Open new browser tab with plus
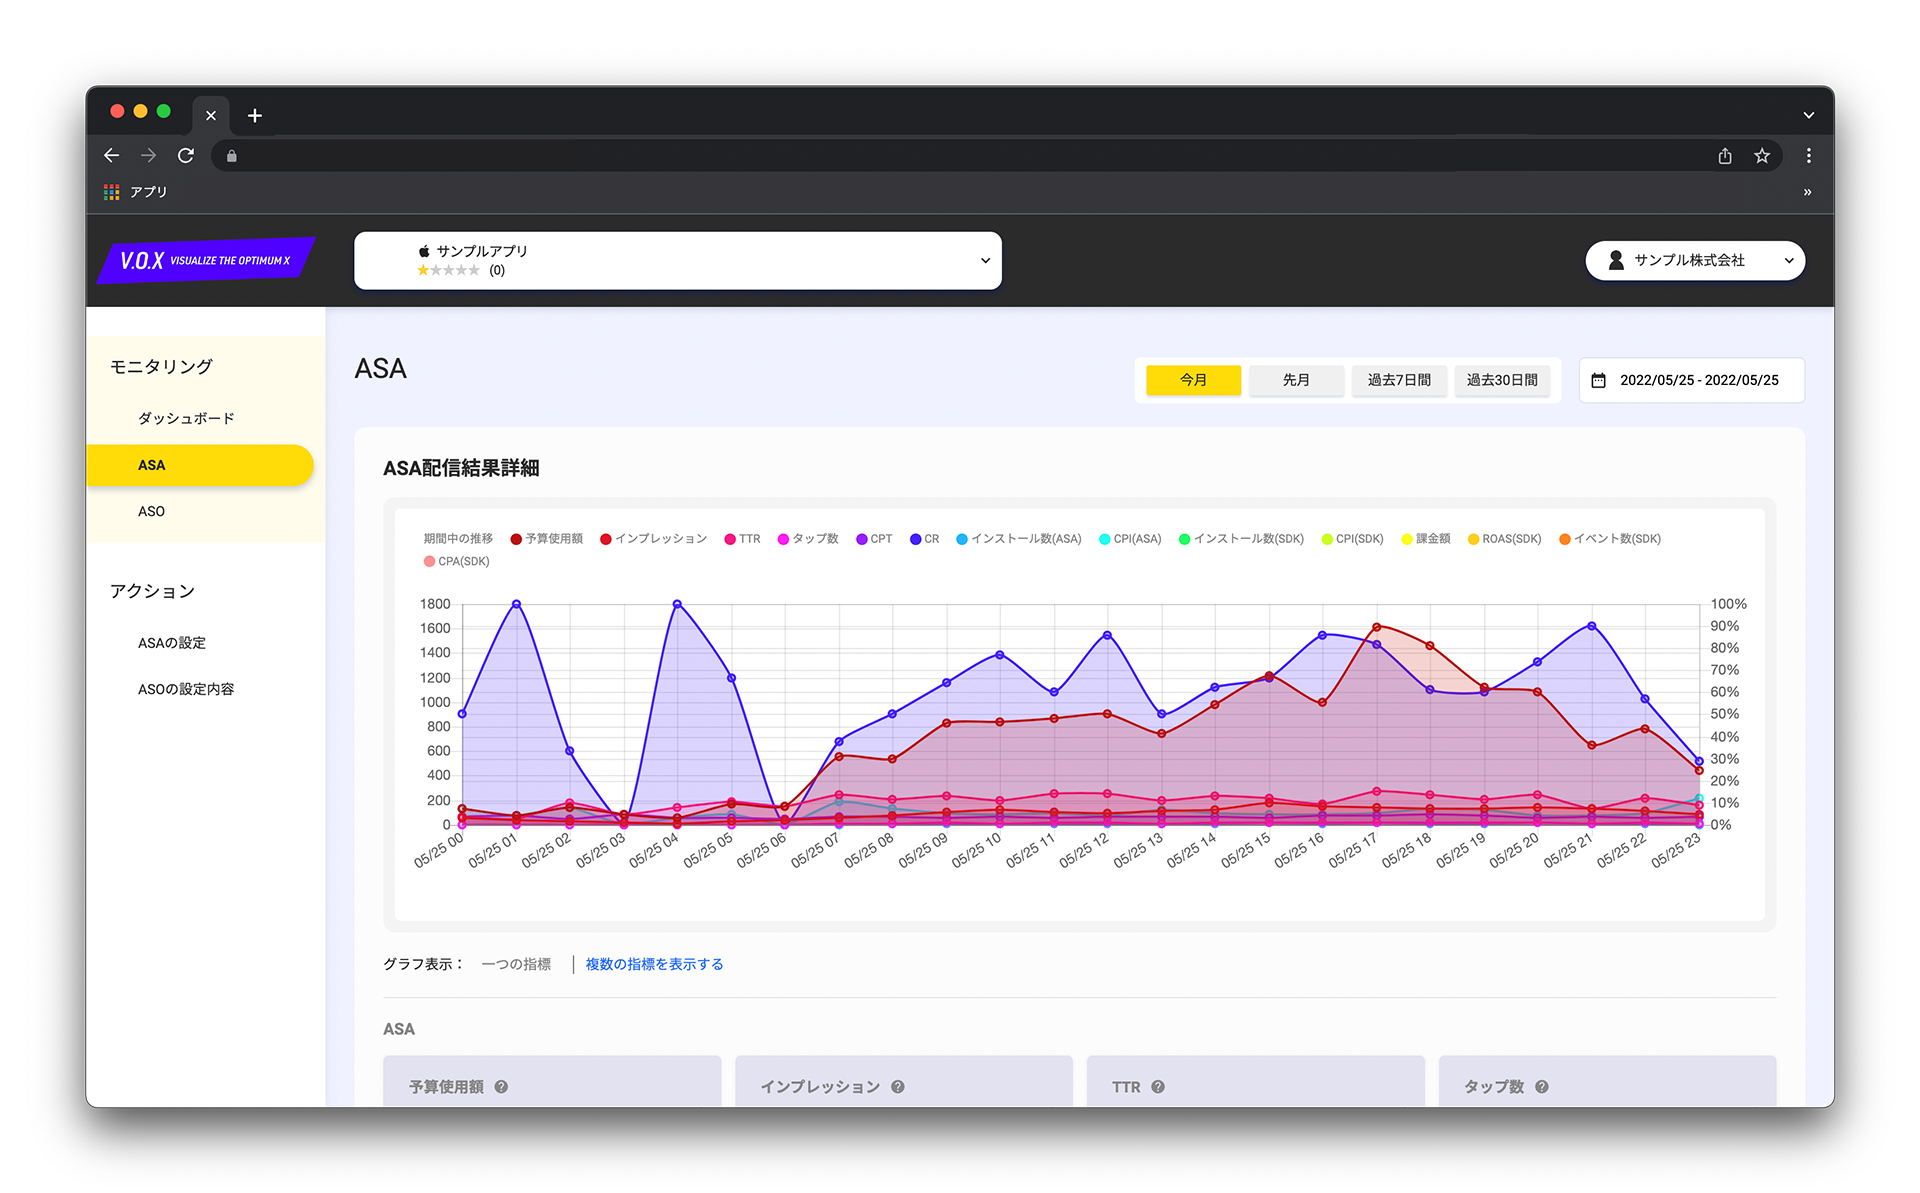 click(255, 116)
